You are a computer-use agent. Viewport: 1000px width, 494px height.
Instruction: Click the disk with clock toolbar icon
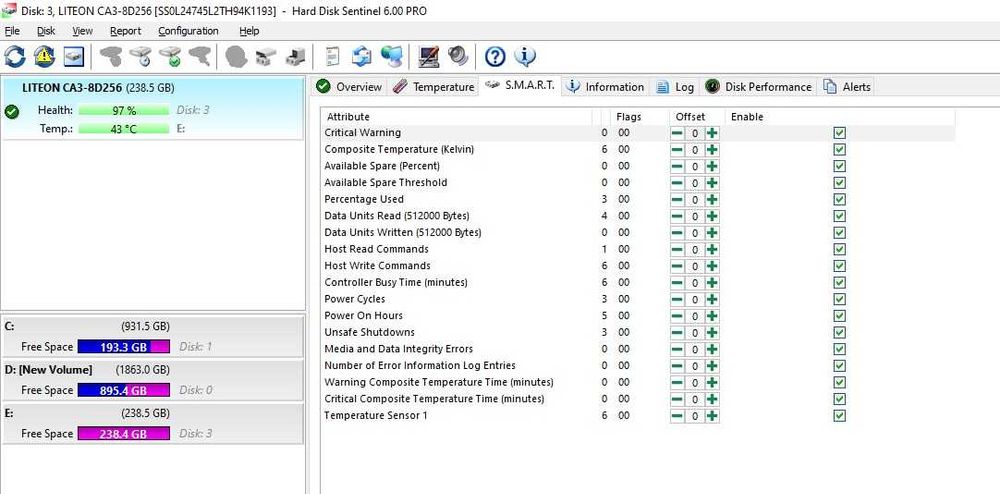[x=140, y=57]
